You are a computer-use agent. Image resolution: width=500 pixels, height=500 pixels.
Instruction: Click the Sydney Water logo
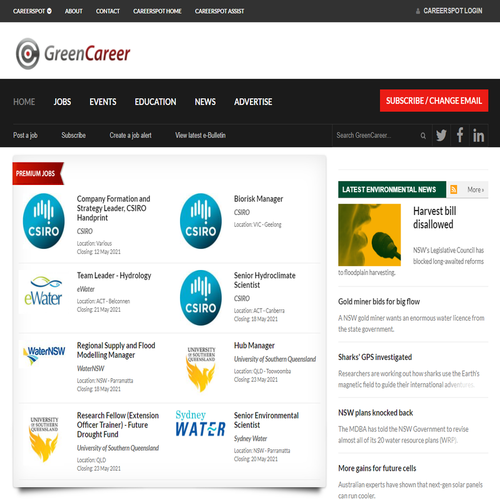coord(200,423)
